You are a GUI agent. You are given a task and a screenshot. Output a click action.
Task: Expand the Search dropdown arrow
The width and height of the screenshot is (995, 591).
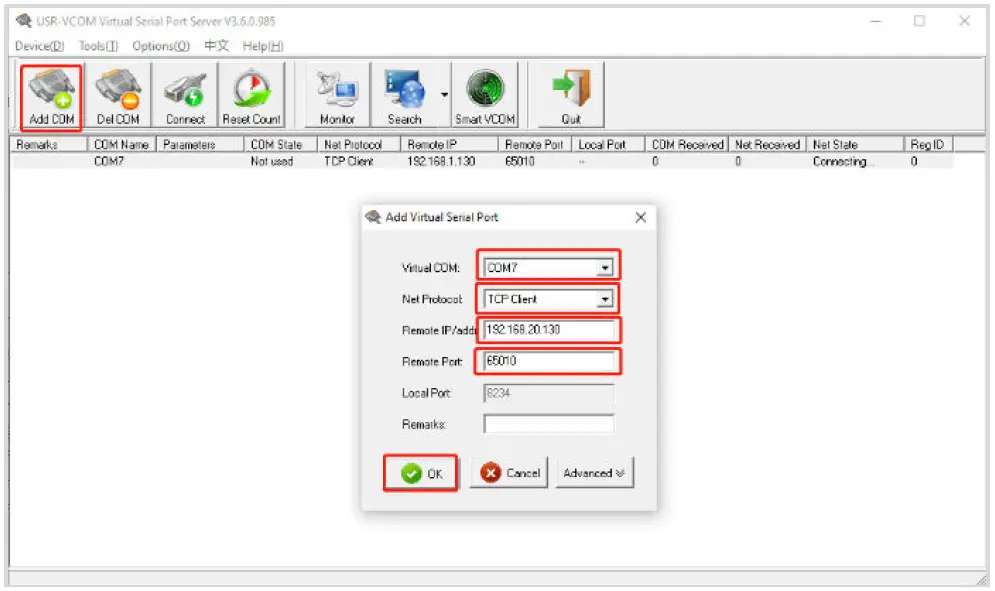click(444, 95)
